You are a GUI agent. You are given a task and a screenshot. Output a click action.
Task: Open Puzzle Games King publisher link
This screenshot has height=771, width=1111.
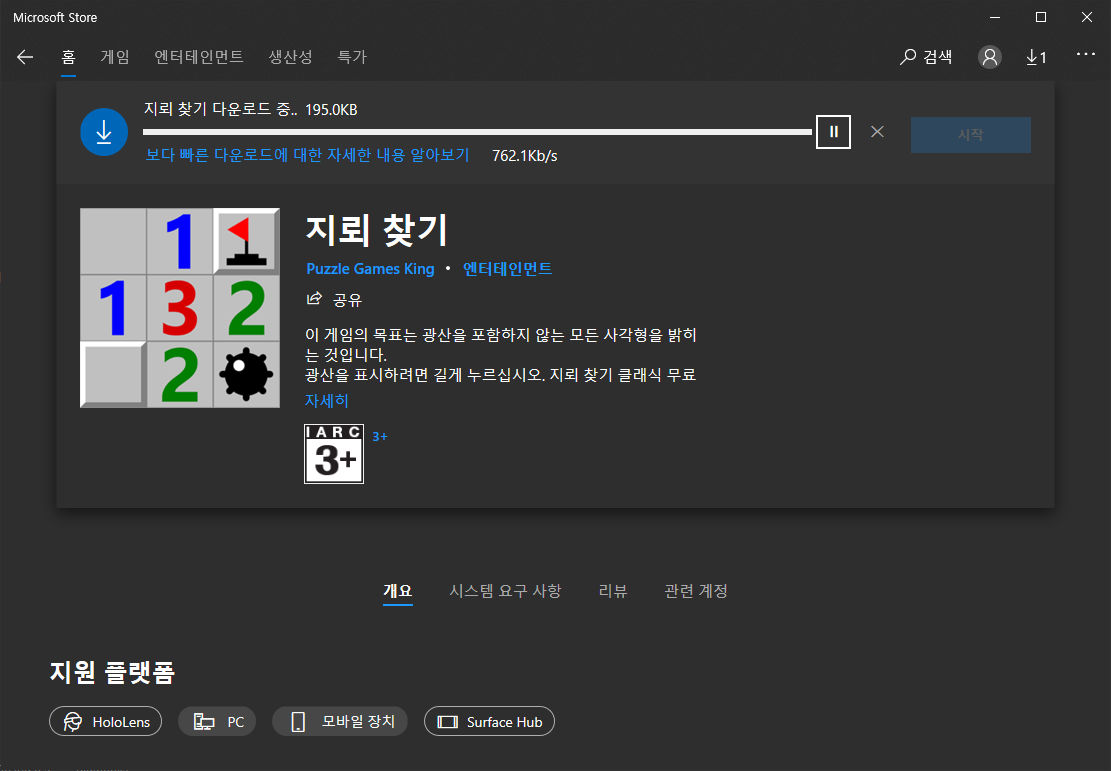pyautogui.click(x=370, y=269)
